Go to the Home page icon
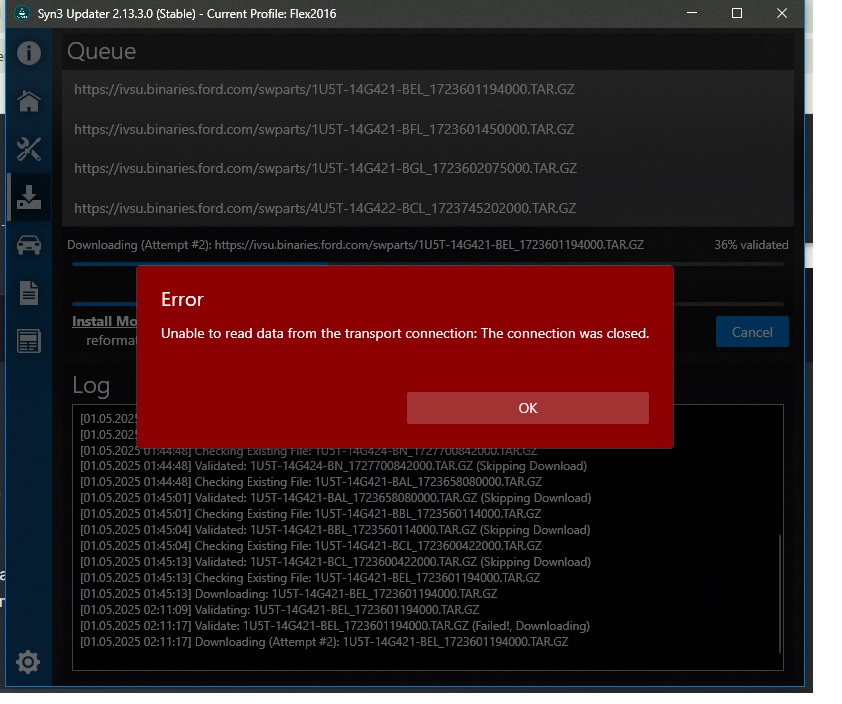842x704 pixels. tap(28, 101)
